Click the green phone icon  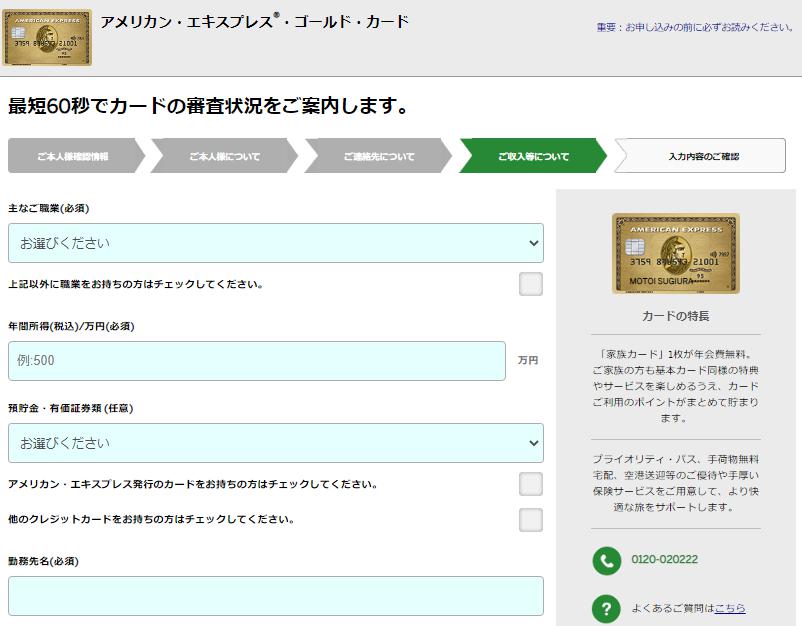606,560
